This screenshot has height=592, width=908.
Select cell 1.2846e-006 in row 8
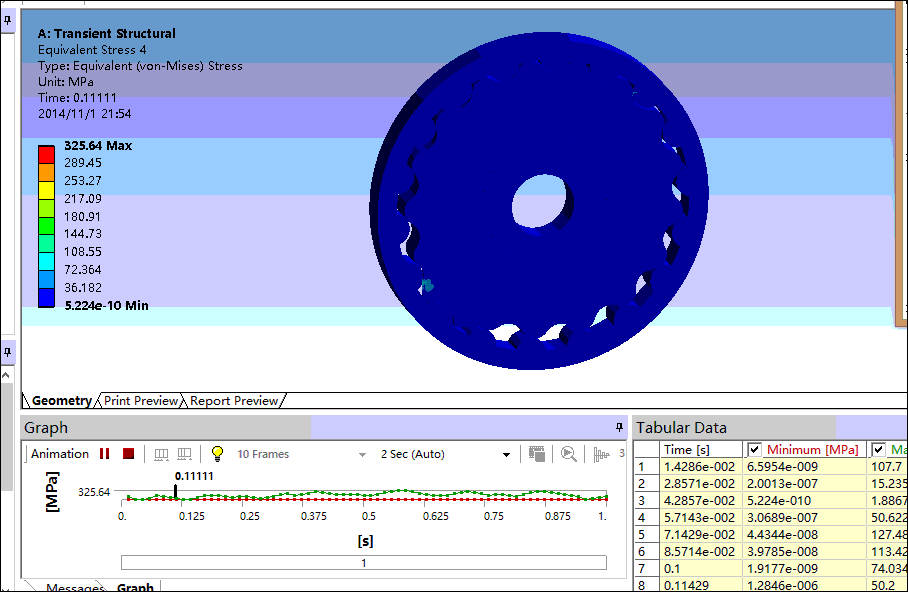[805, 585]
